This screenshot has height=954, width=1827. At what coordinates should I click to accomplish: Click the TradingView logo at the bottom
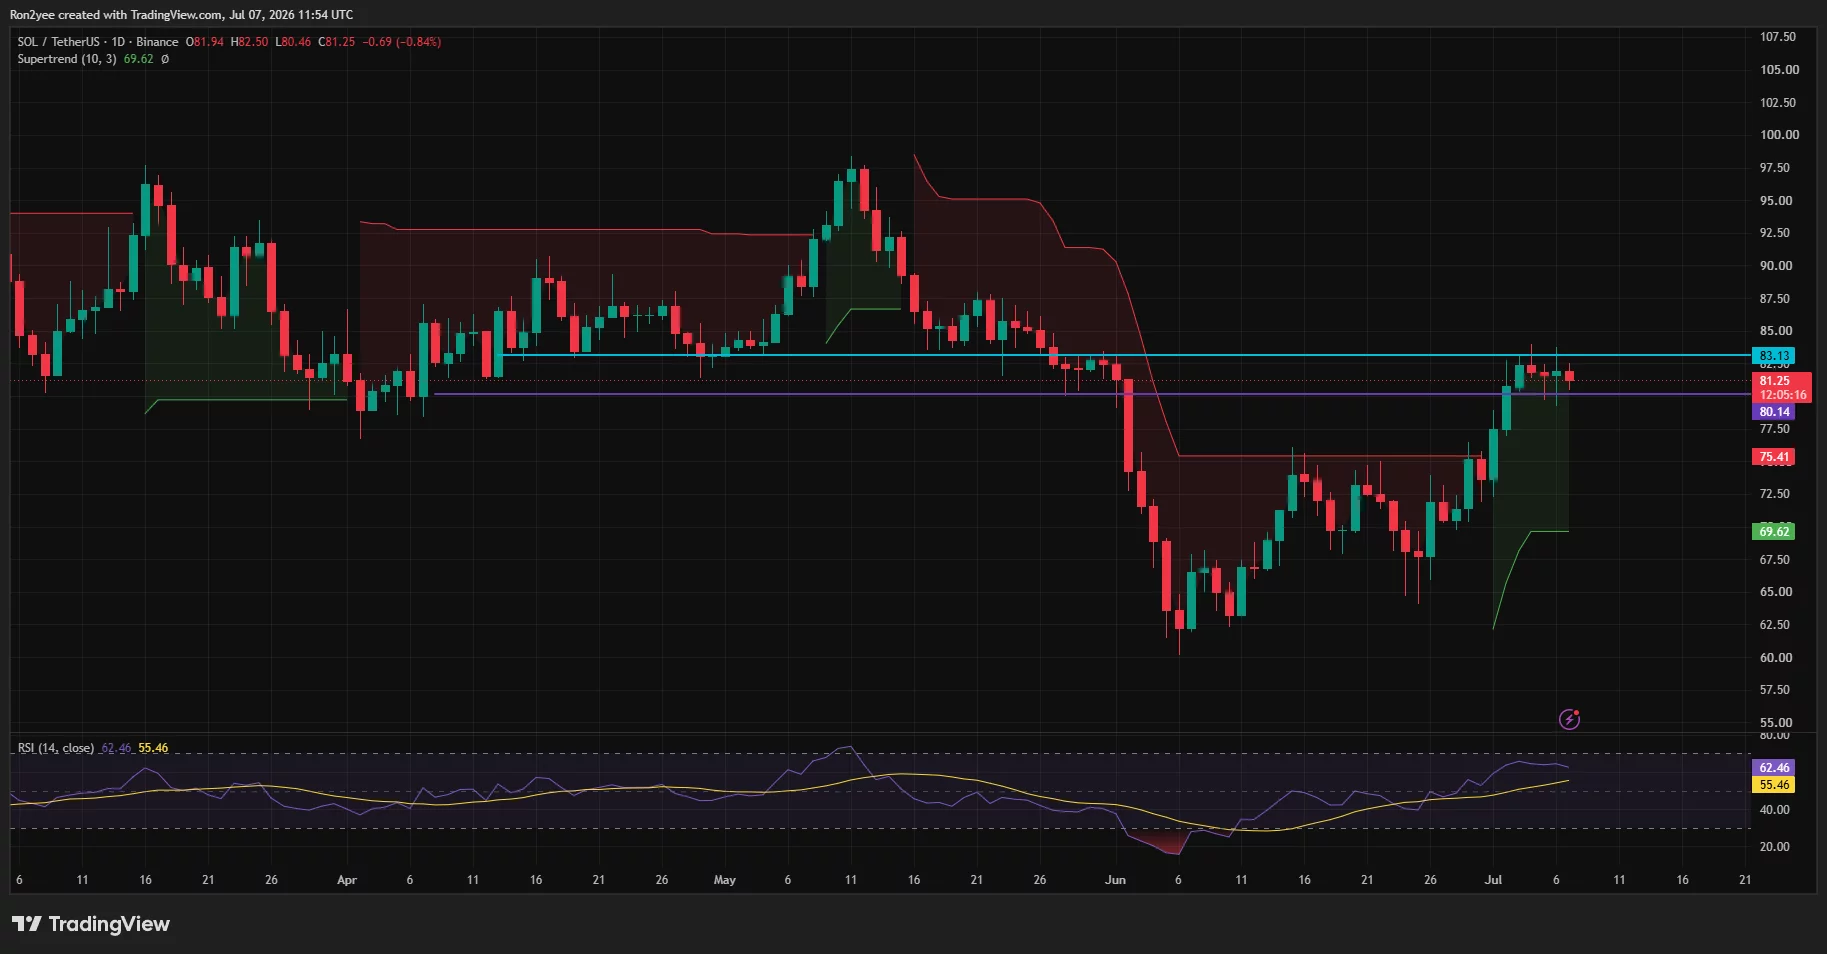(91, 924)
